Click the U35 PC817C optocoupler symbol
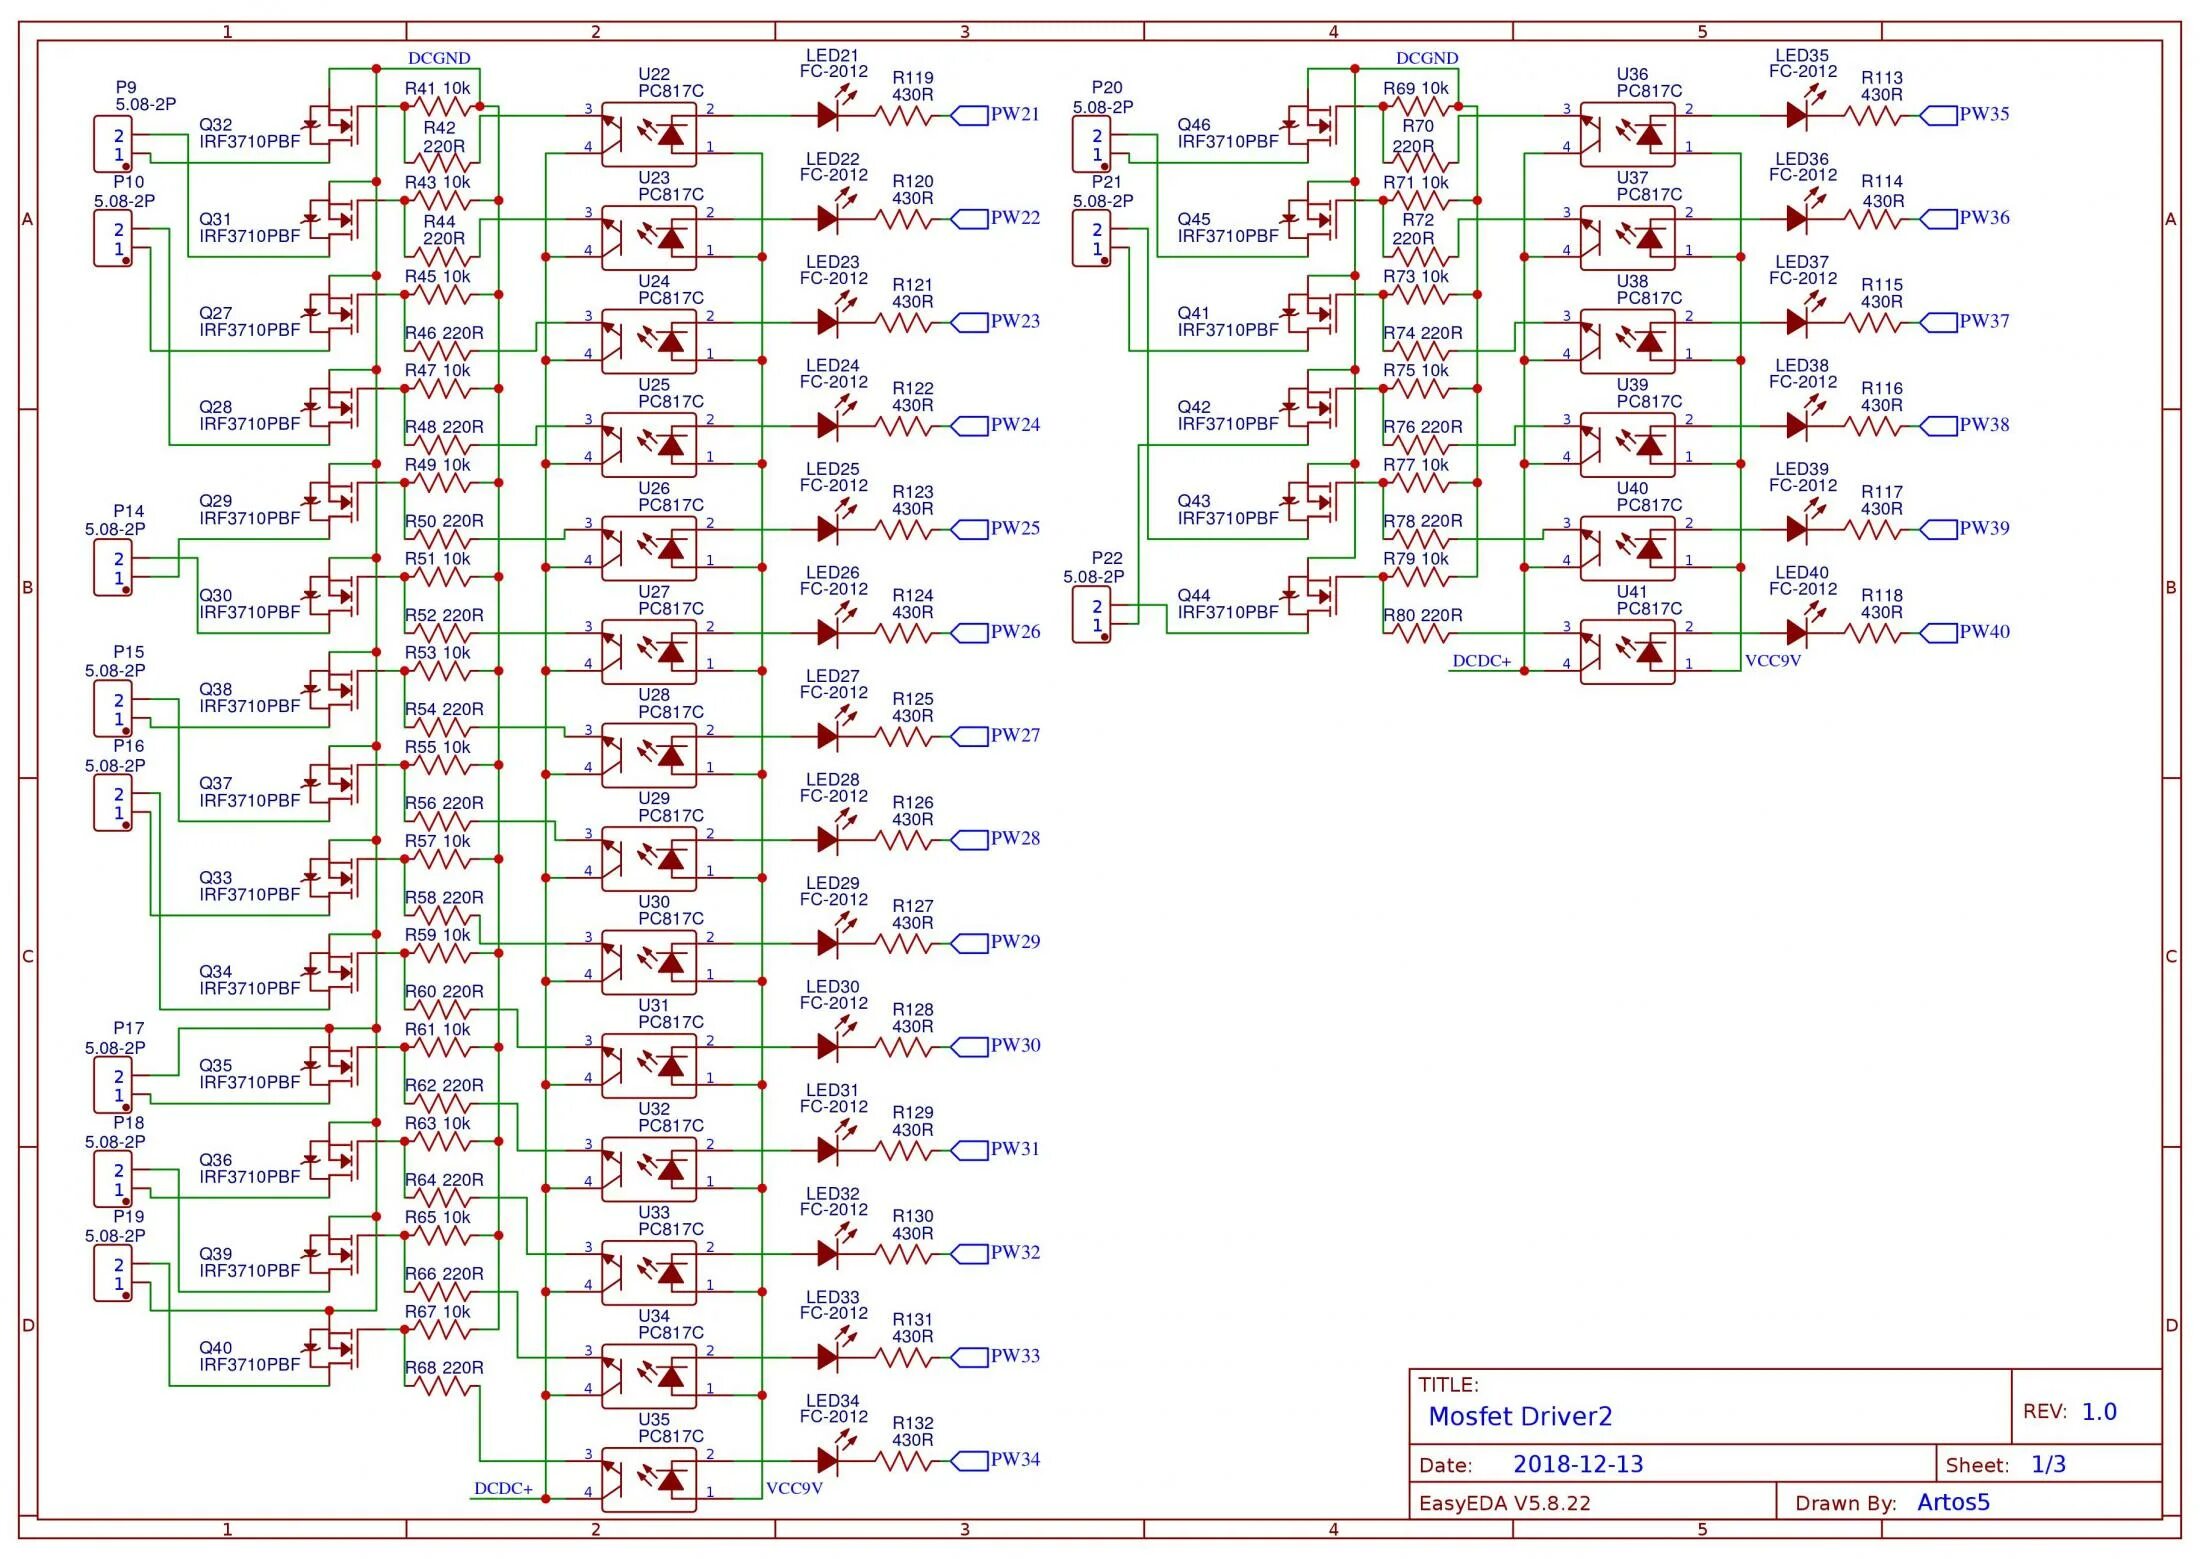 (x=649, y=1480)
